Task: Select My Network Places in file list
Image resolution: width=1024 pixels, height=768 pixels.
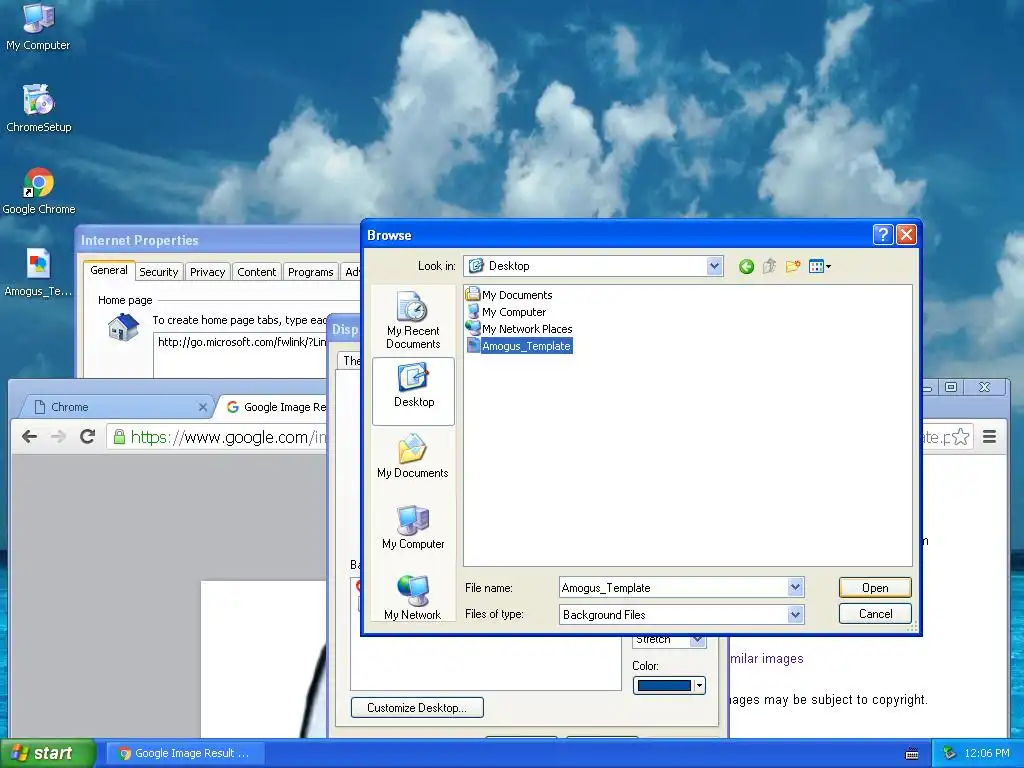Action: 520,329
